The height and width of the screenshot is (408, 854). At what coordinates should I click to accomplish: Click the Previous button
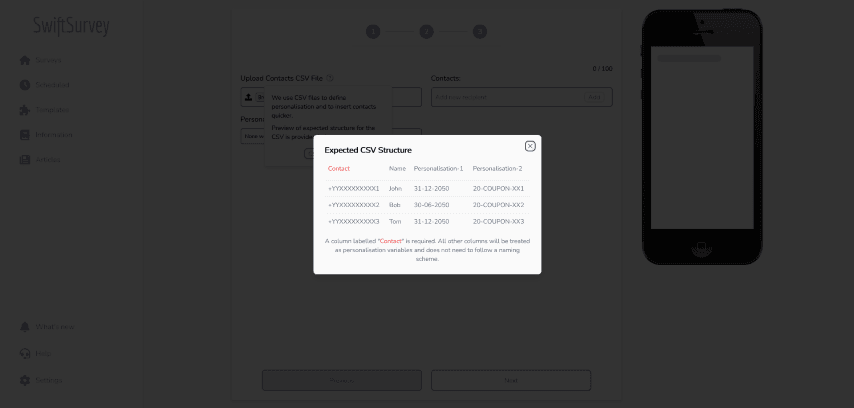pyautogui.click(x=341, y=380)
